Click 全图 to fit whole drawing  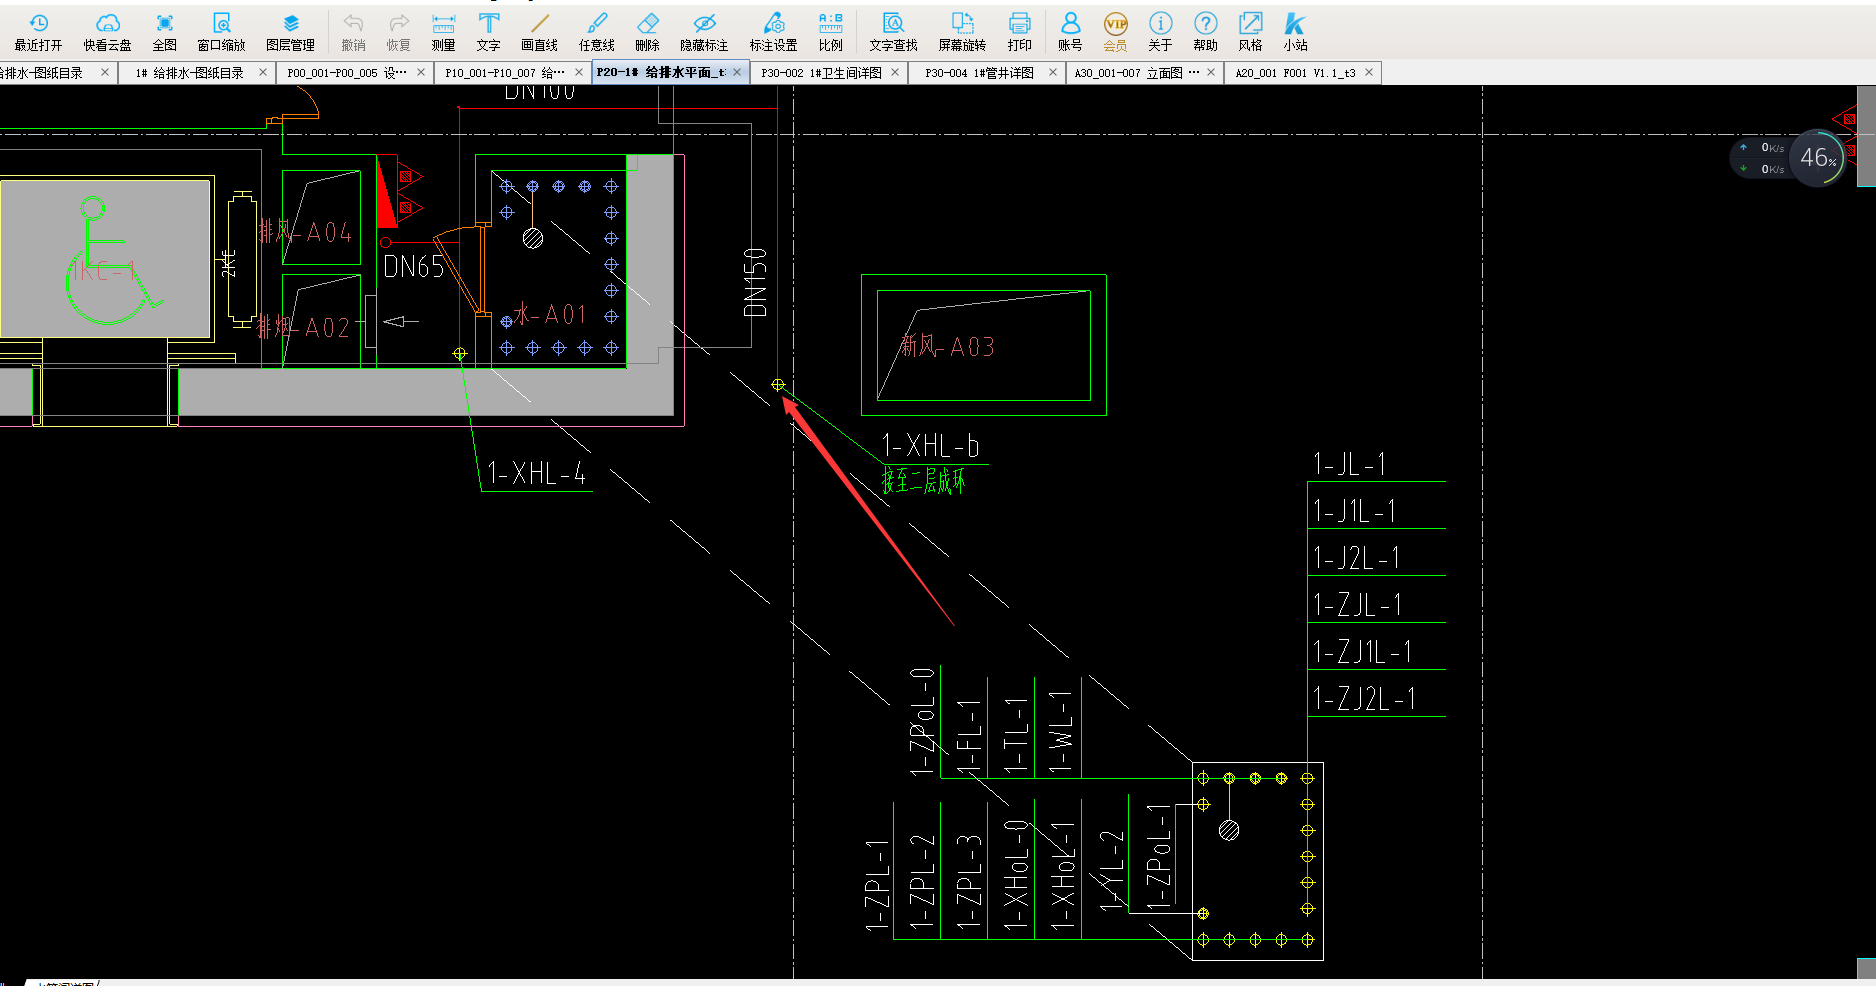(164, 32)
